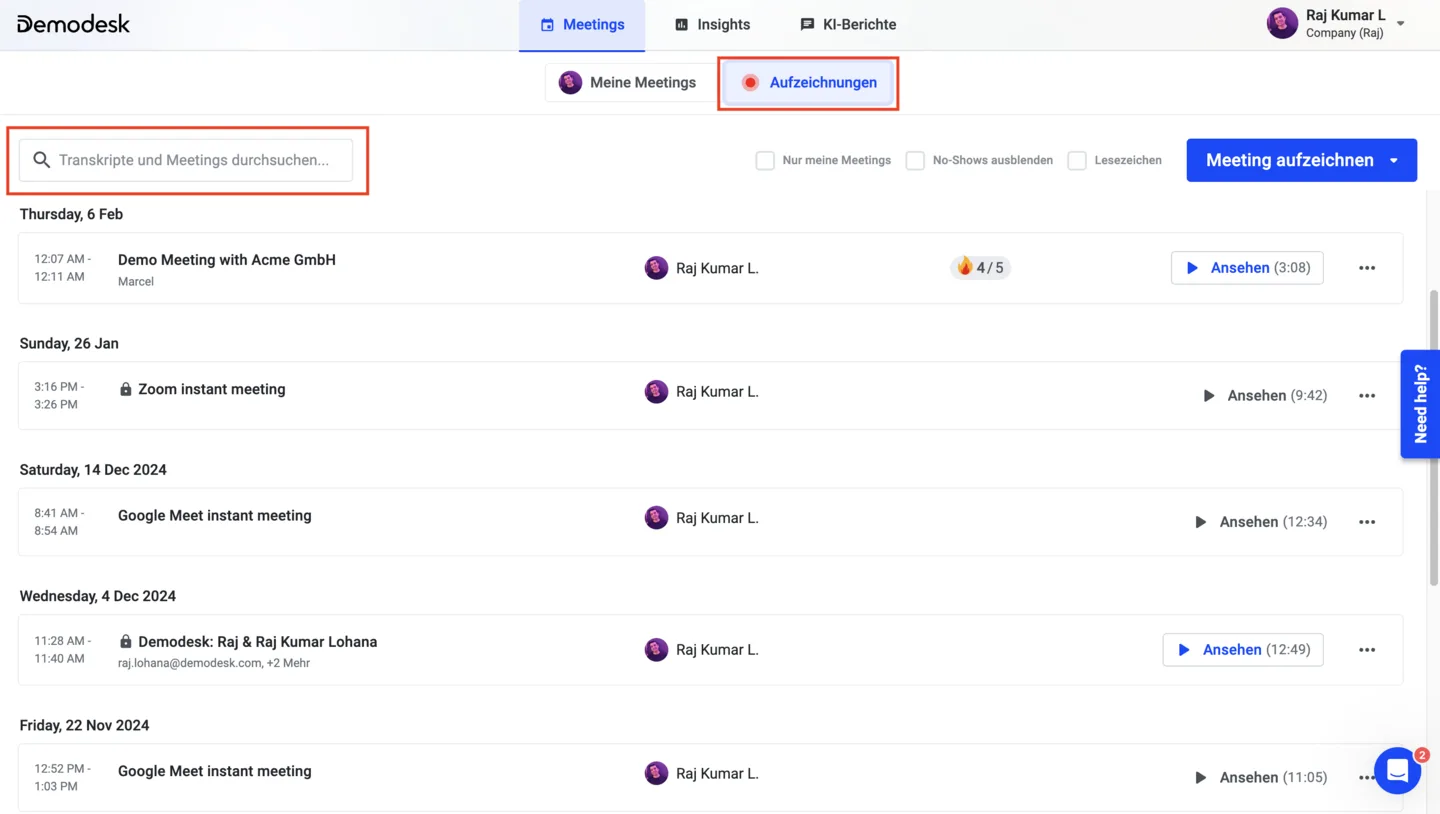Screen dimensions: 1440x814
Task: Play the Zoom instant meeting recording (9:42)
Action: [x=1265, y=396]
